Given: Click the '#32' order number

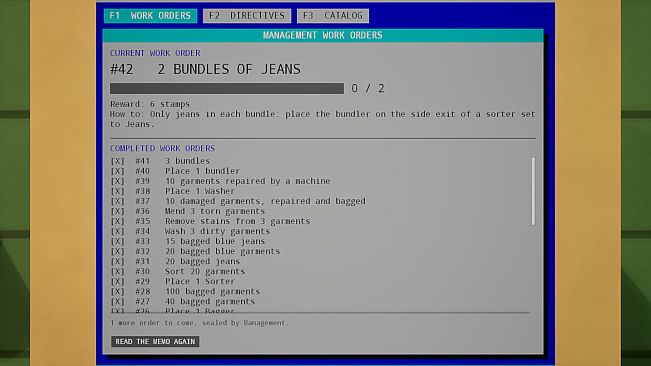Looking at the screenshot, I should [x=142, y=251].
